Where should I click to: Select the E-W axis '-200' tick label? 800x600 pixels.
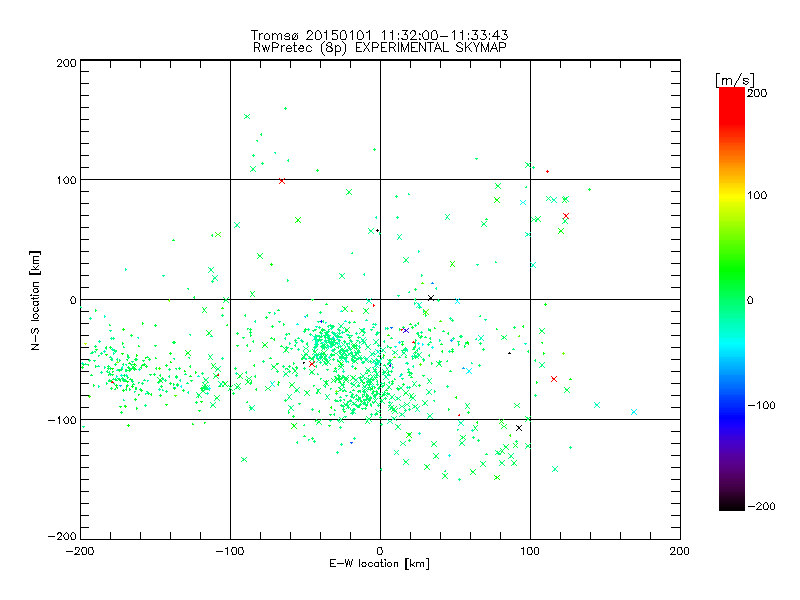pyautogui.click(x=80, y=551)
